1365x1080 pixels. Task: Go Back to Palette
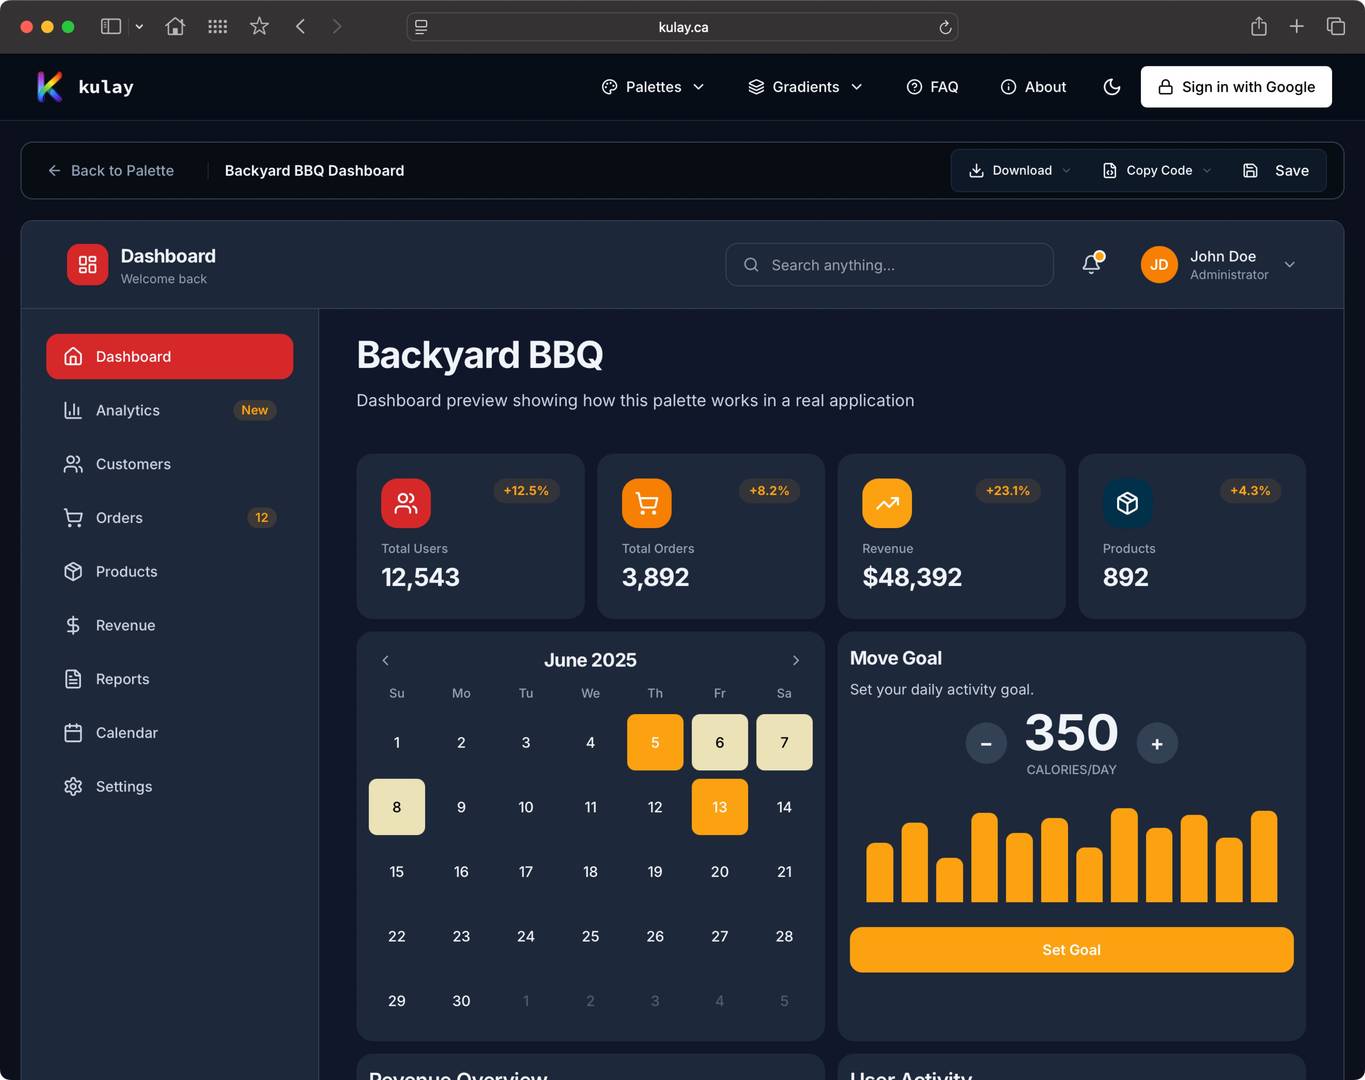111,171
